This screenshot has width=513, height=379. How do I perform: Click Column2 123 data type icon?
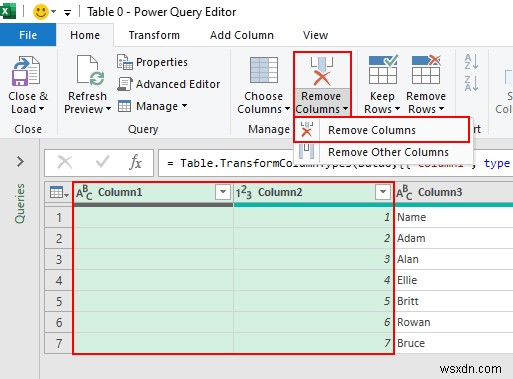244,193
